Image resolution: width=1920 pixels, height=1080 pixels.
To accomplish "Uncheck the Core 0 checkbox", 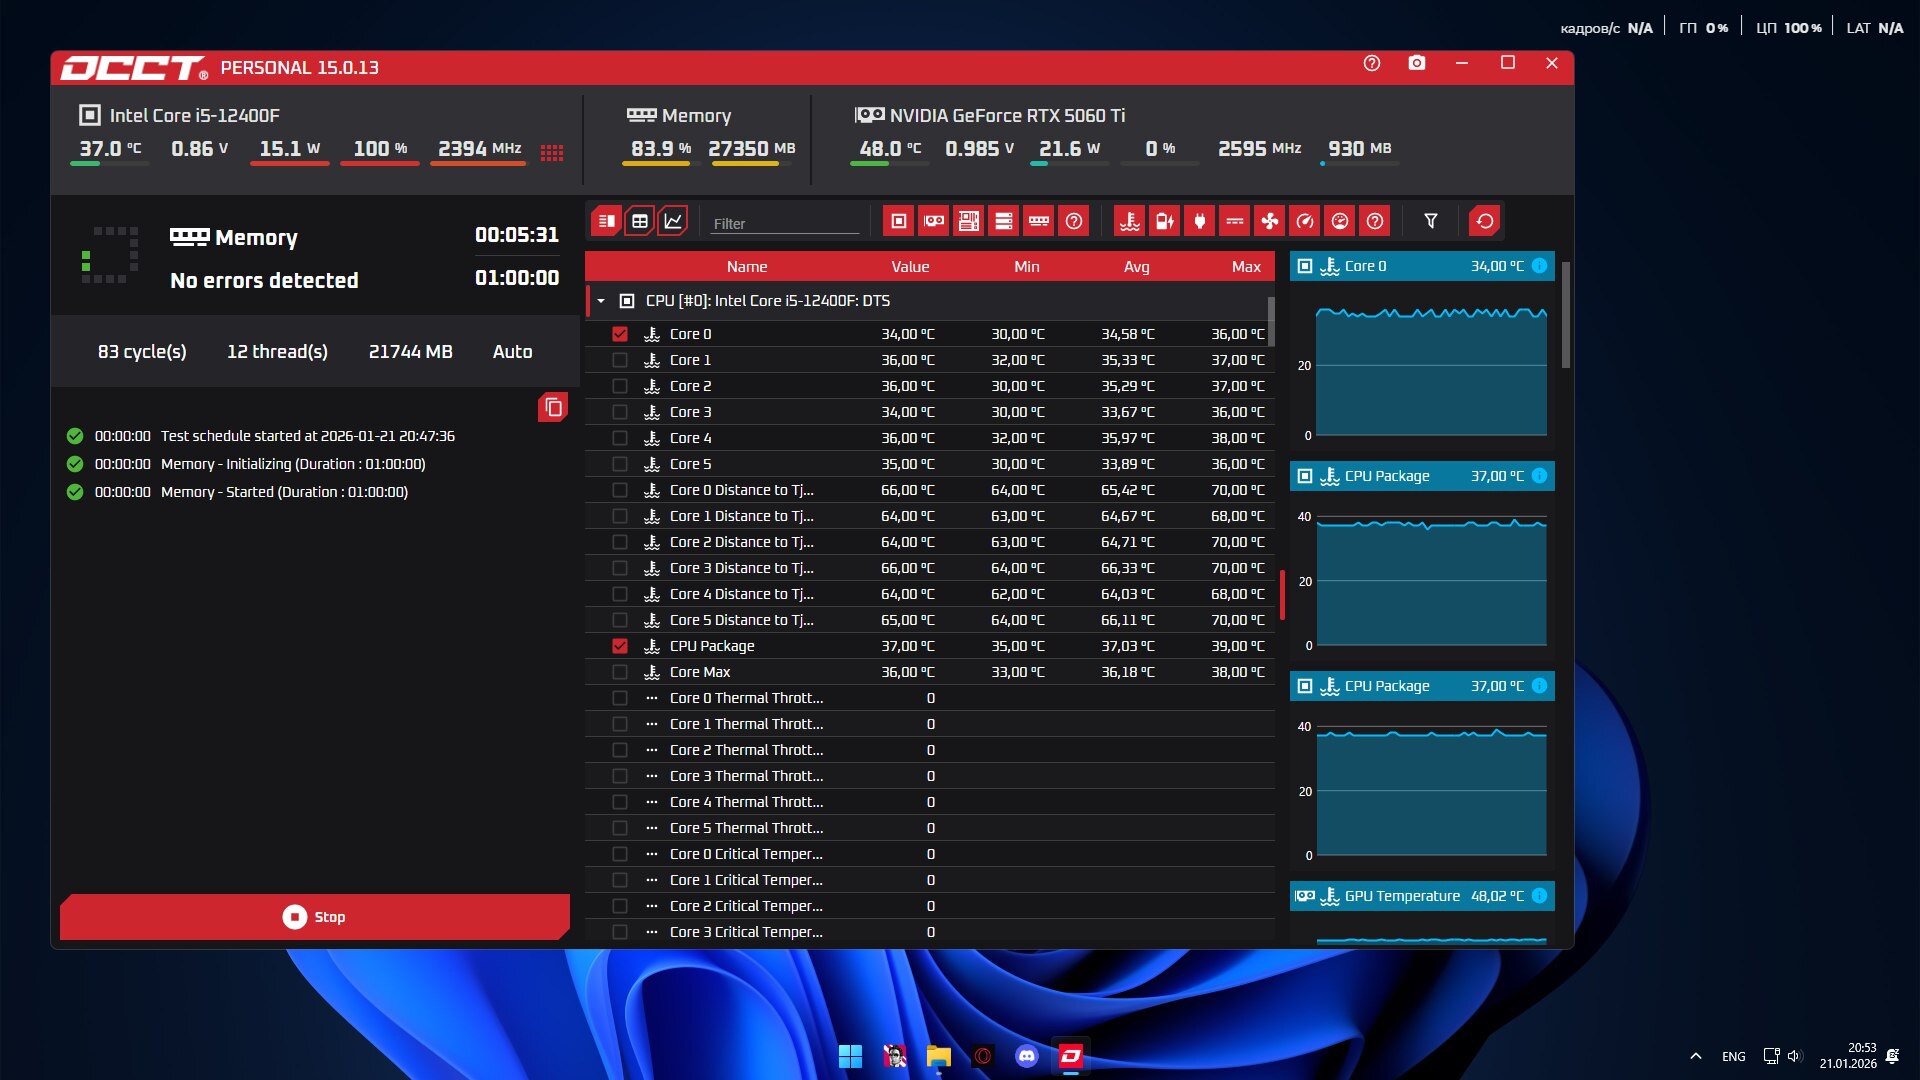I will pyautogui.click(x=620, y=334).
